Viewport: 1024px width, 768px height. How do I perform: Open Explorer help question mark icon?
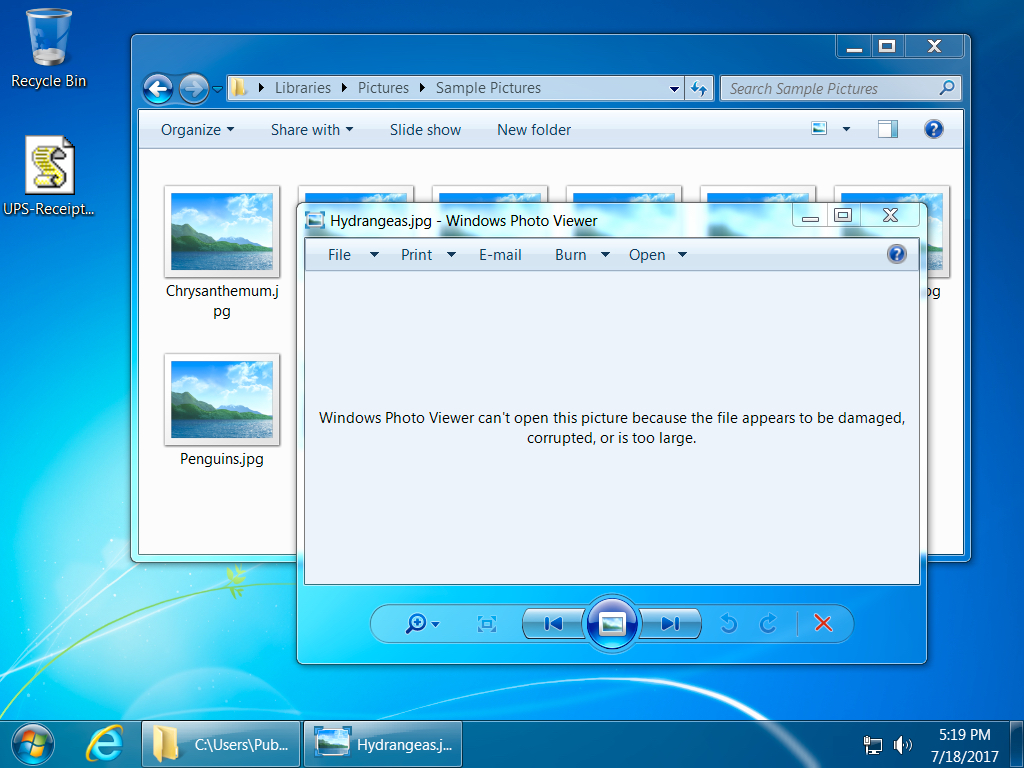[x=934, y=129]
